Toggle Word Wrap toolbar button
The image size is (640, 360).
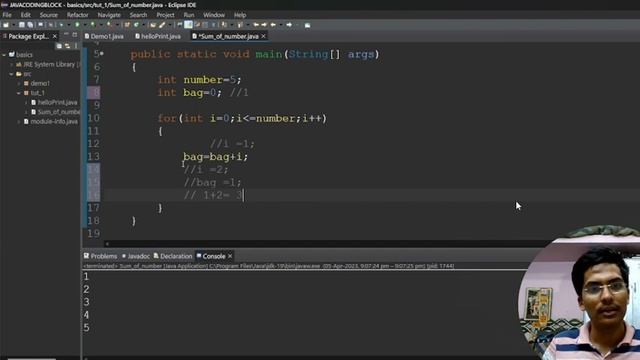pyautogui.click(x=197, y=25)
